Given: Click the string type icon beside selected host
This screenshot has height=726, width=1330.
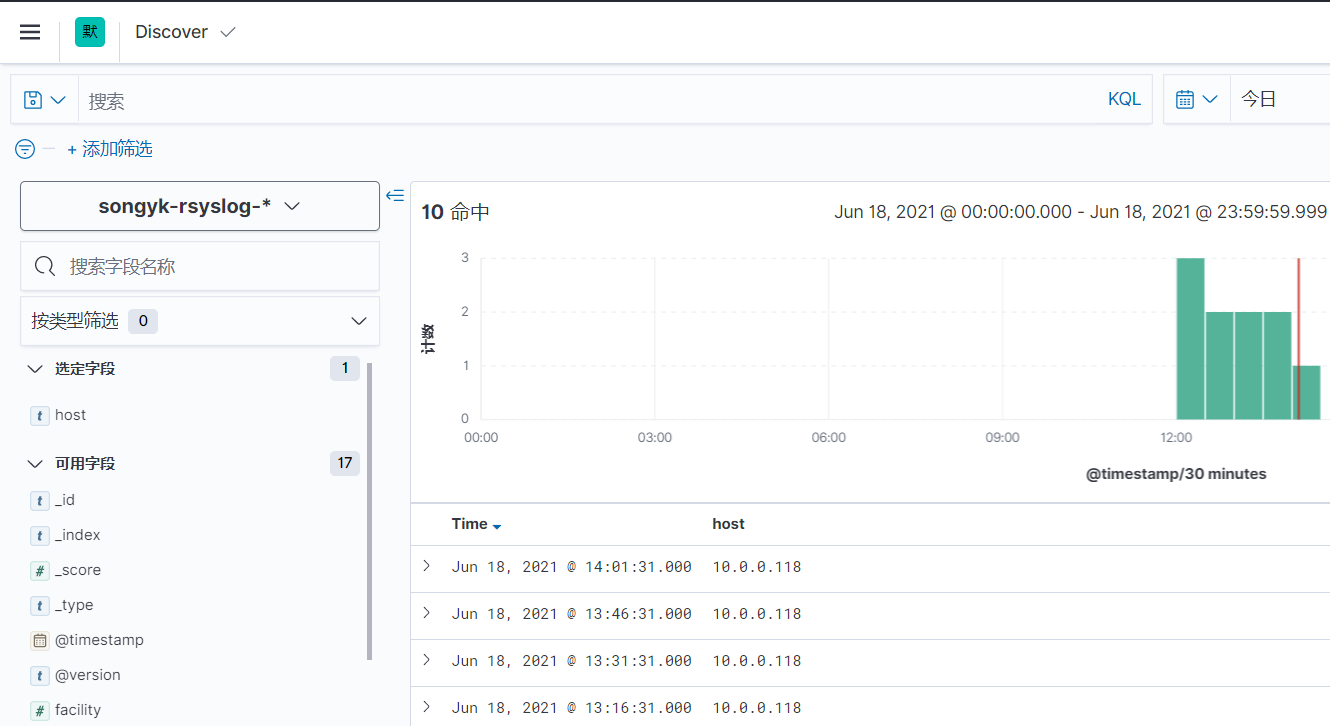Looking at the screenshot, I should click(x=40, y=416).
